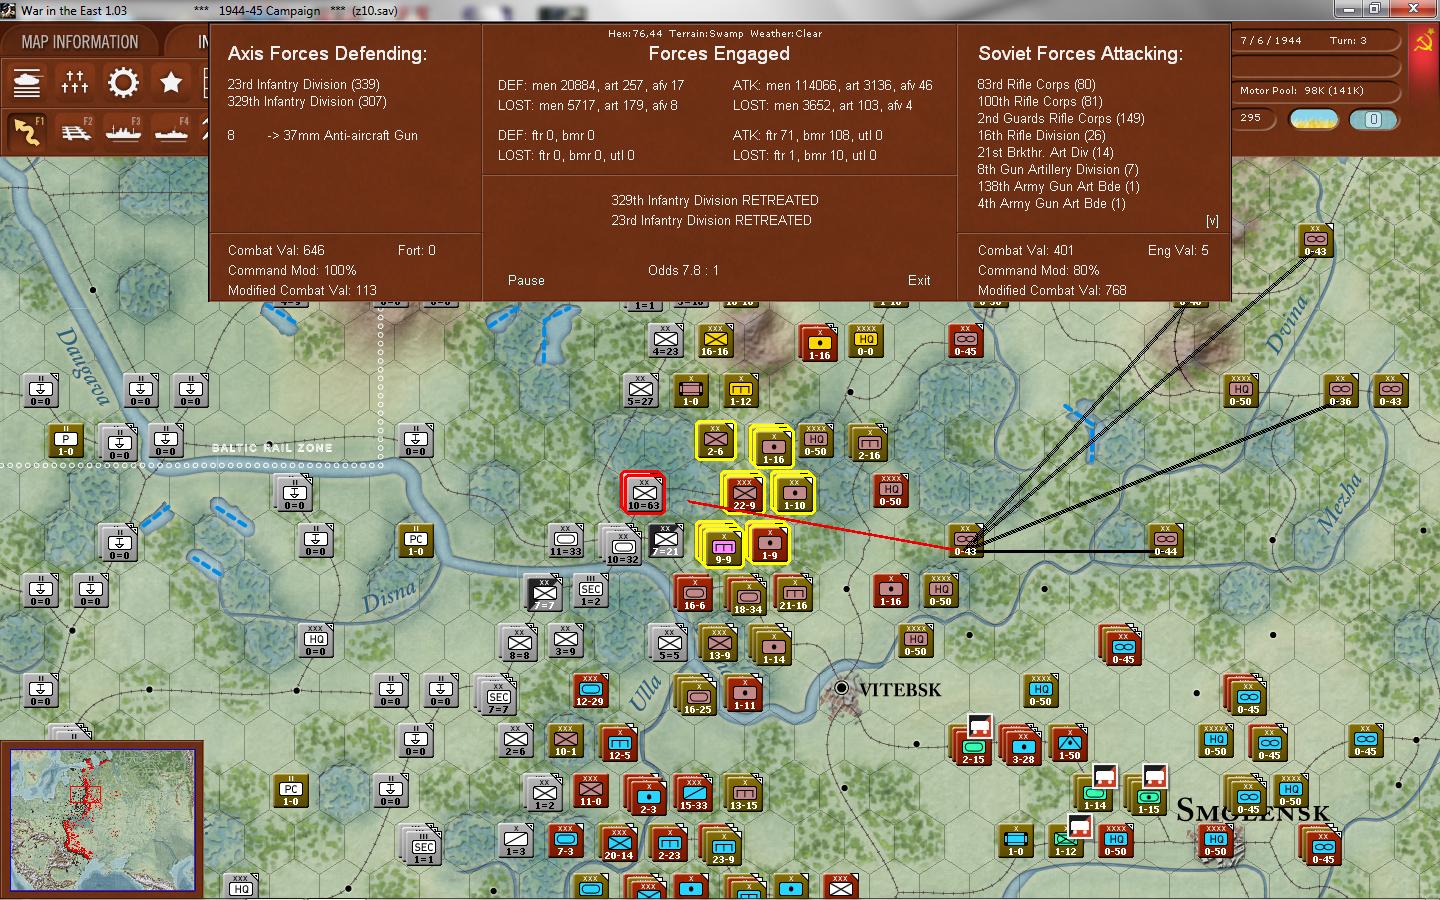Select the red-highlighted 10=63 German unit

pos(643,493)
